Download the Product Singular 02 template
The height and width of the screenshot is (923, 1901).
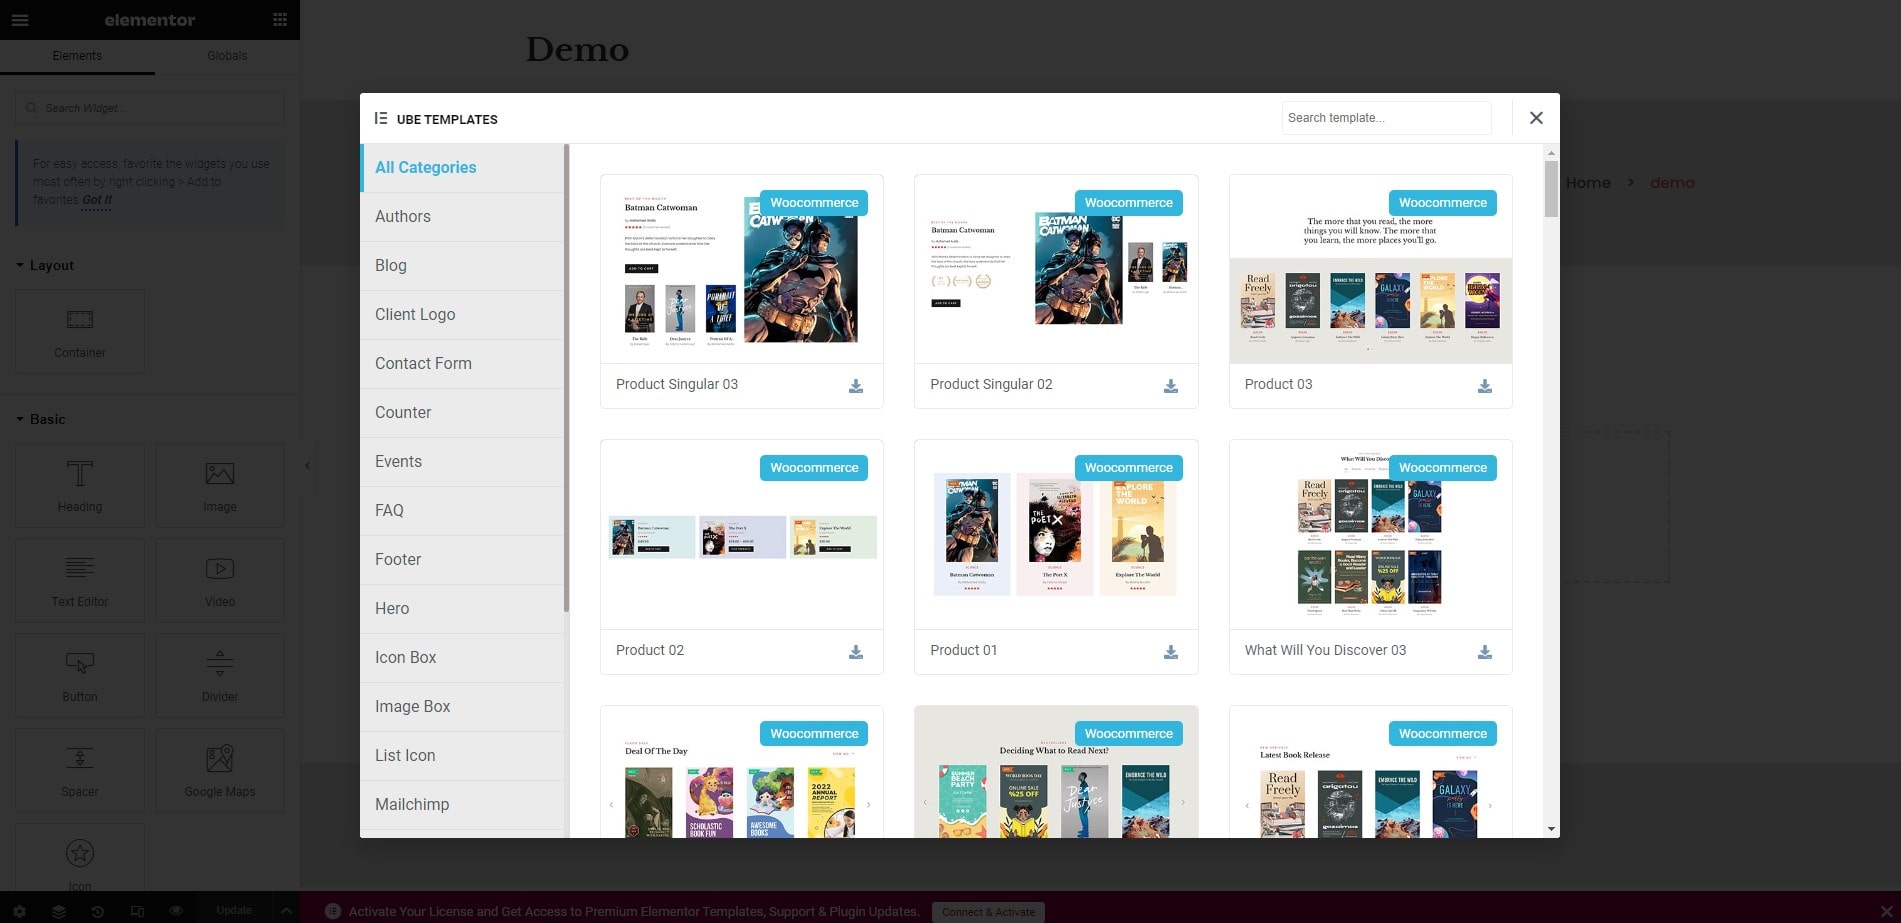[1171, 386]
